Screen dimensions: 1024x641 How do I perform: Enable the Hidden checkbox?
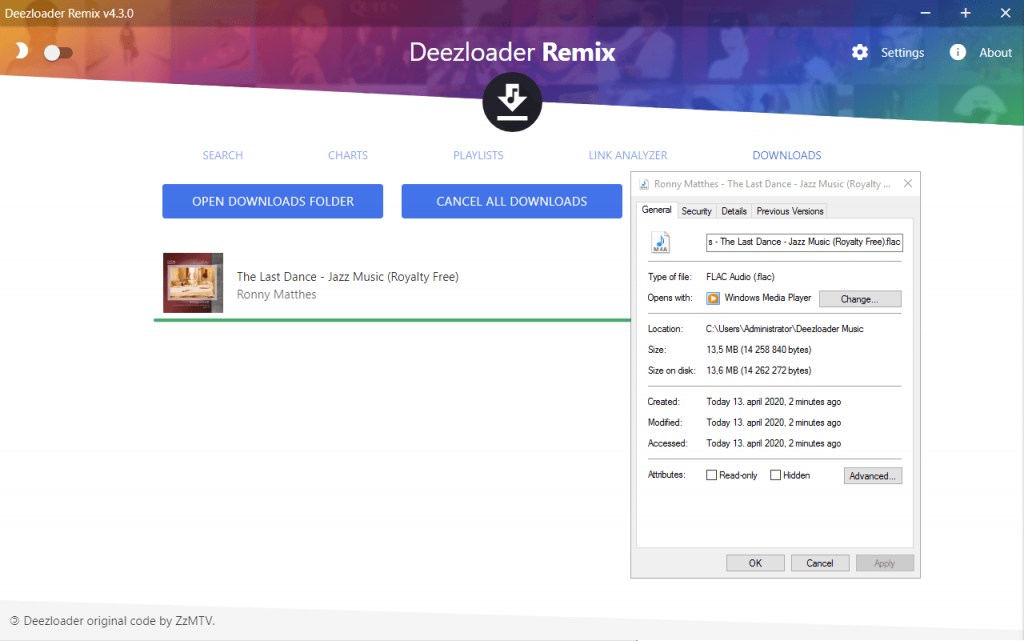pyautogui.click(x=775, y=475)
